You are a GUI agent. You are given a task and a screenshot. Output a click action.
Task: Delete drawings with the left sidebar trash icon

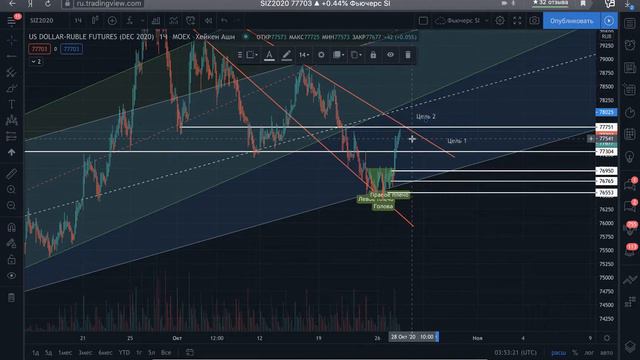coord(11,298)
